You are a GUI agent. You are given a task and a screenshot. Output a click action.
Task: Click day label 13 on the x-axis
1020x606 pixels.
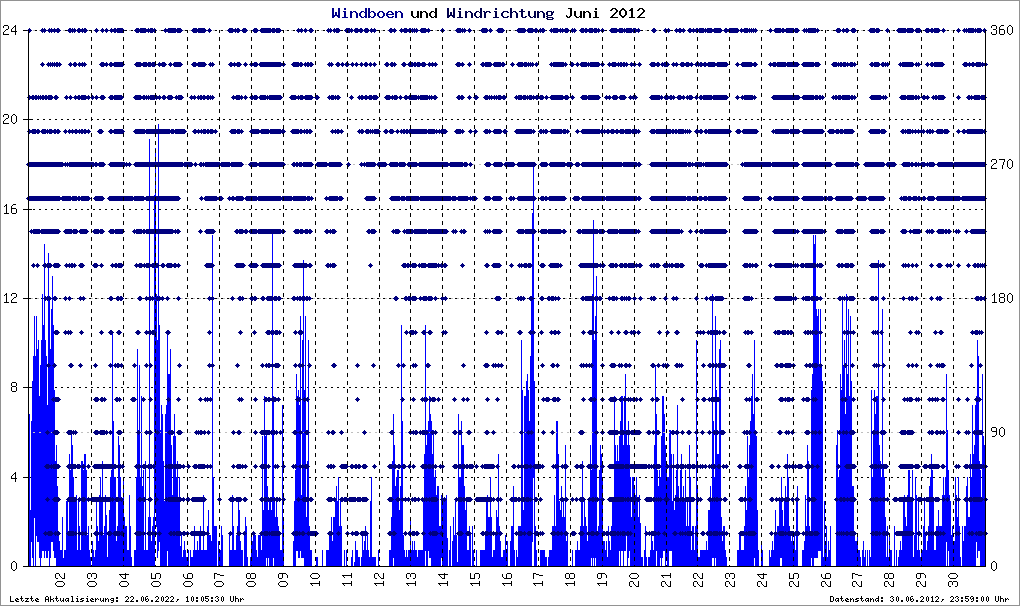point(410,579)
